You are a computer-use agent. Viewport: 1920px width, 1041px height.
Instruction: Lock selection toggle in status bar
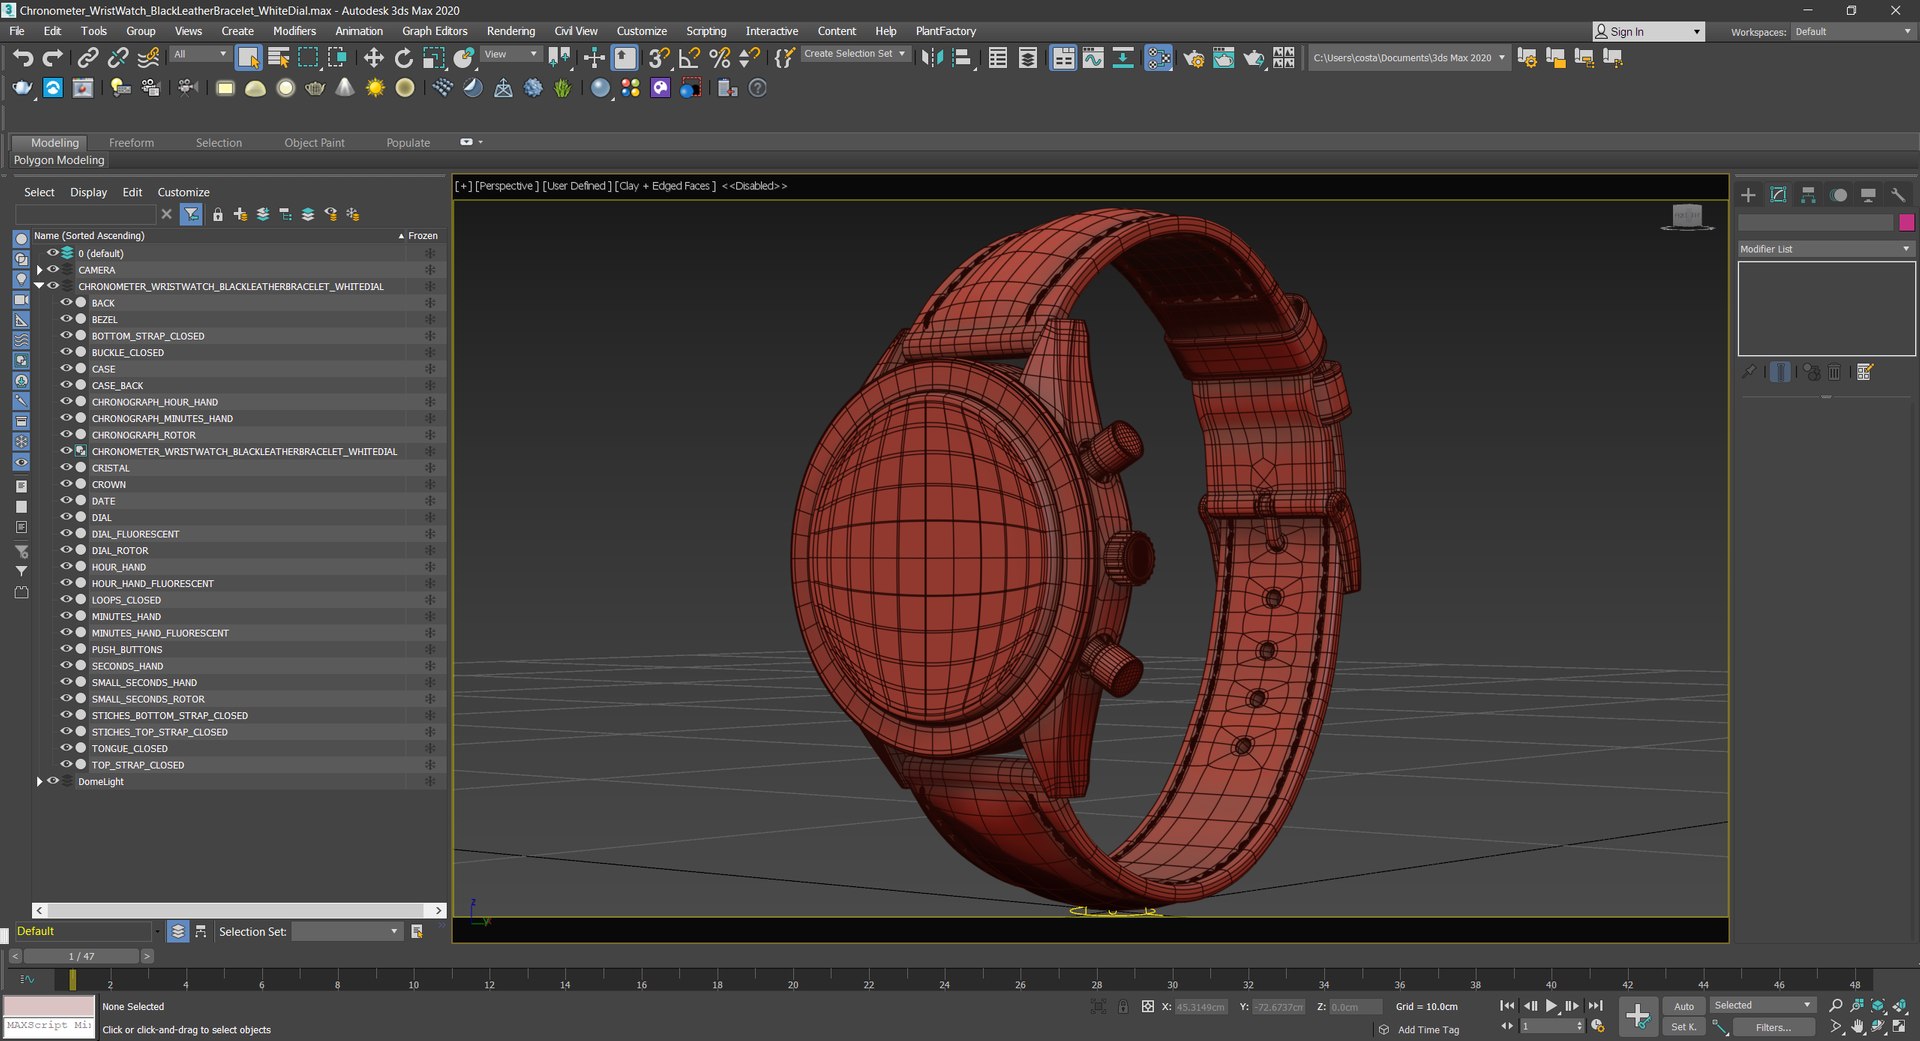tap(1123, 1007)
